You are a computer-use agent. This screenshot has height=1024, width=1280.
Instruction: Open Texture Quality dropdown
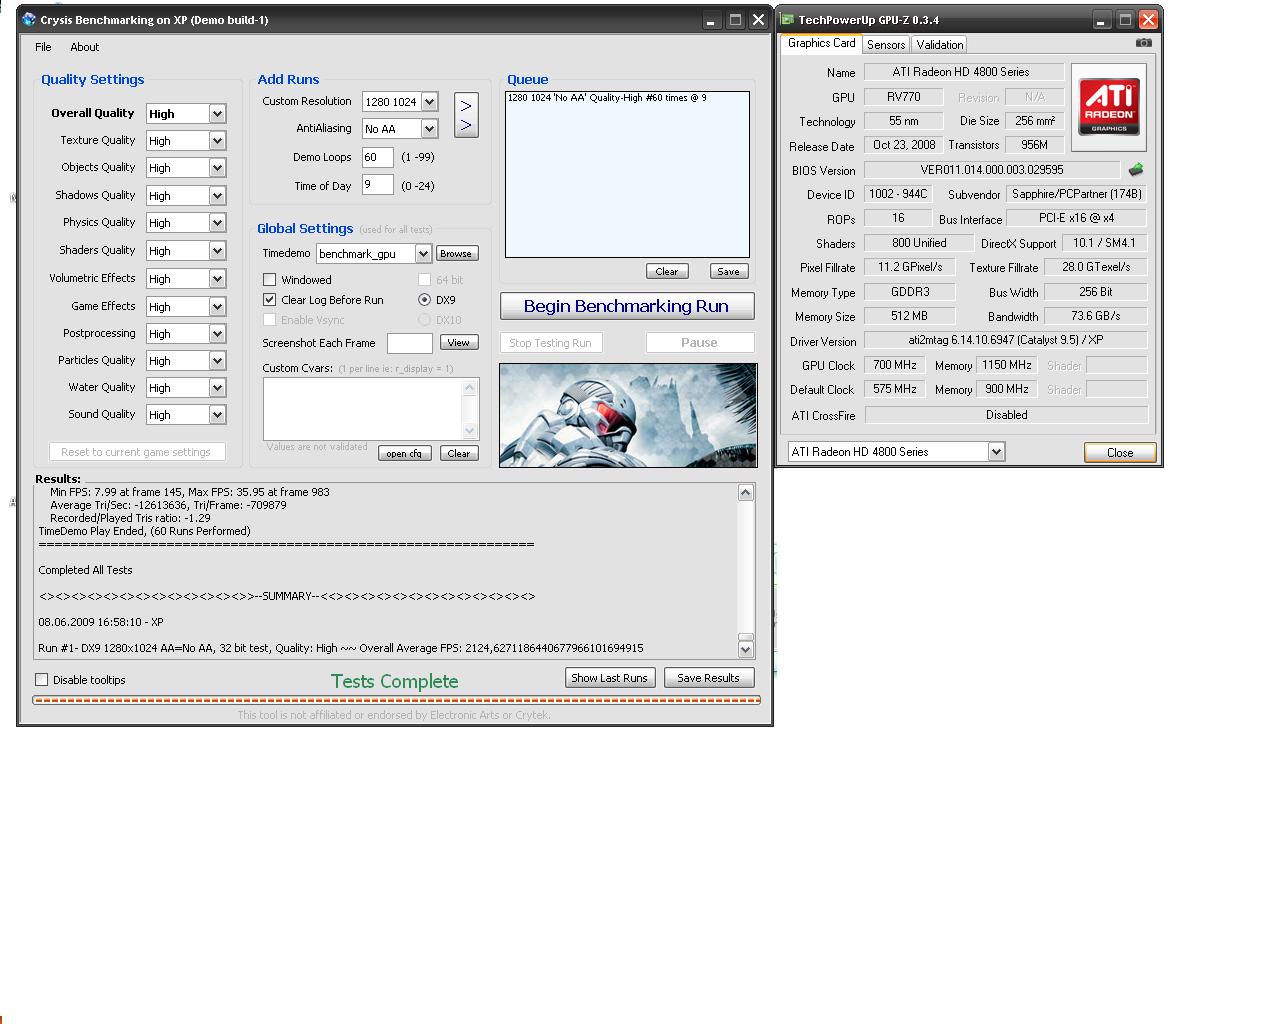pyautogui.click(x=217, y=141)
